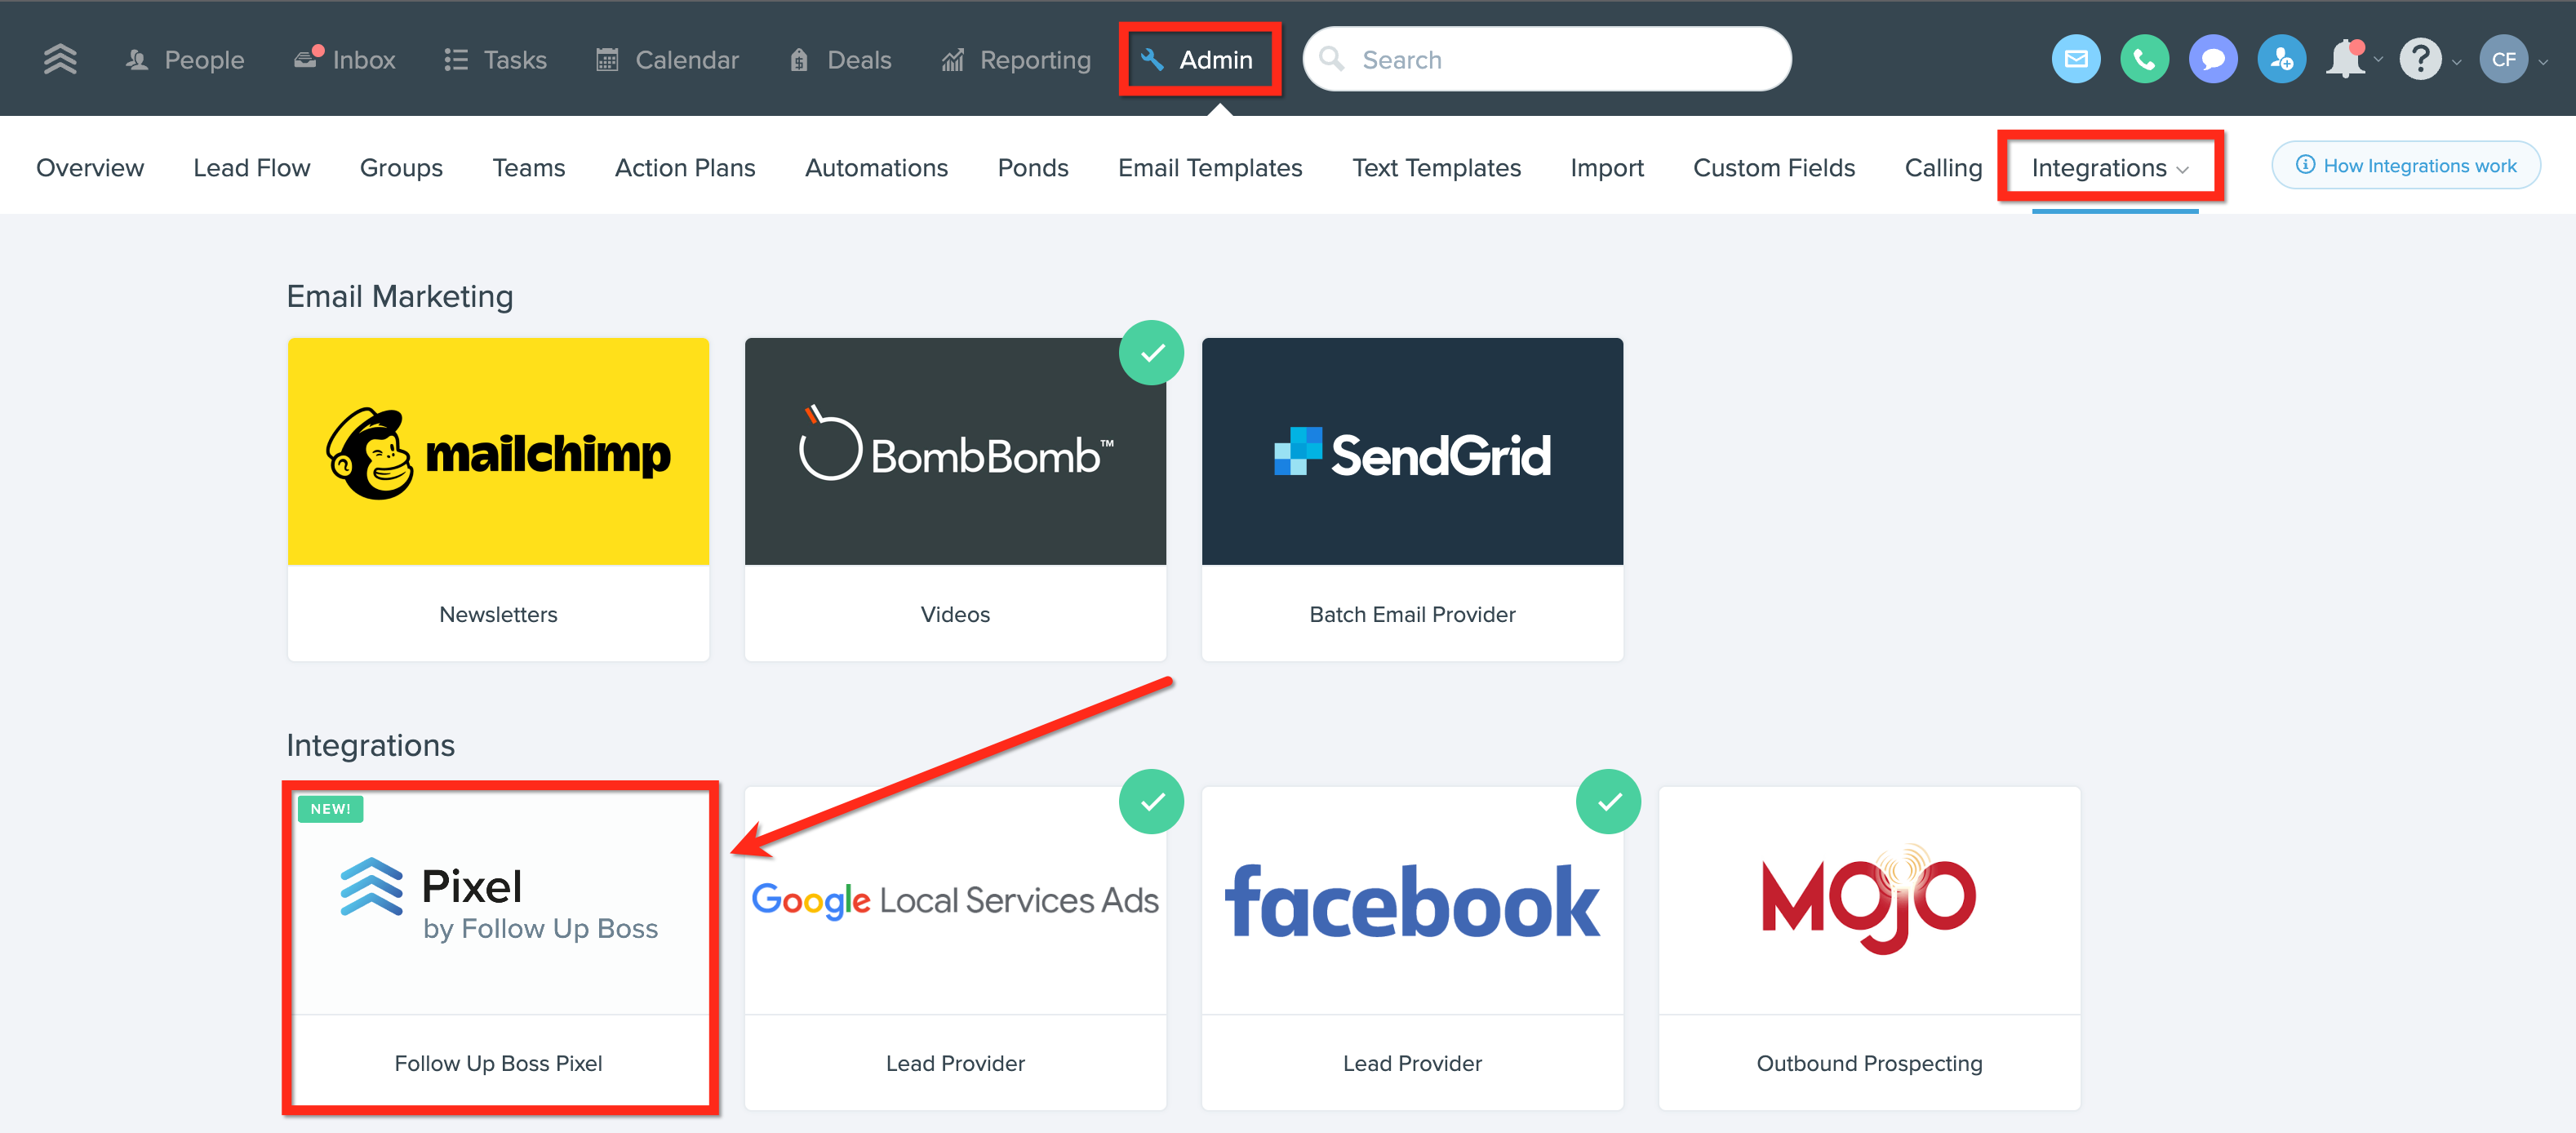Viewport: 2576px width, 1133px height.
Task: Click the Google Local Services connected checkmark
Action: 1151,802
